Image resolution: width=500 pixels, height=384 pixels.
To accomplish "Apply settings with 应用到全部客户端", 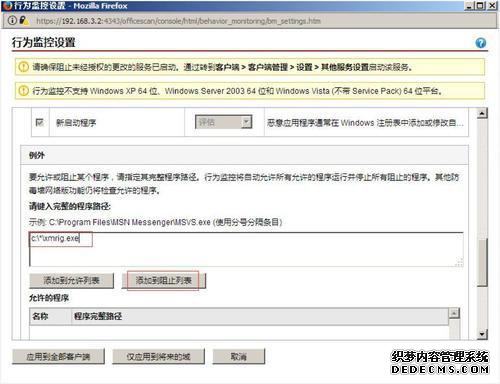I will (58, 357).
